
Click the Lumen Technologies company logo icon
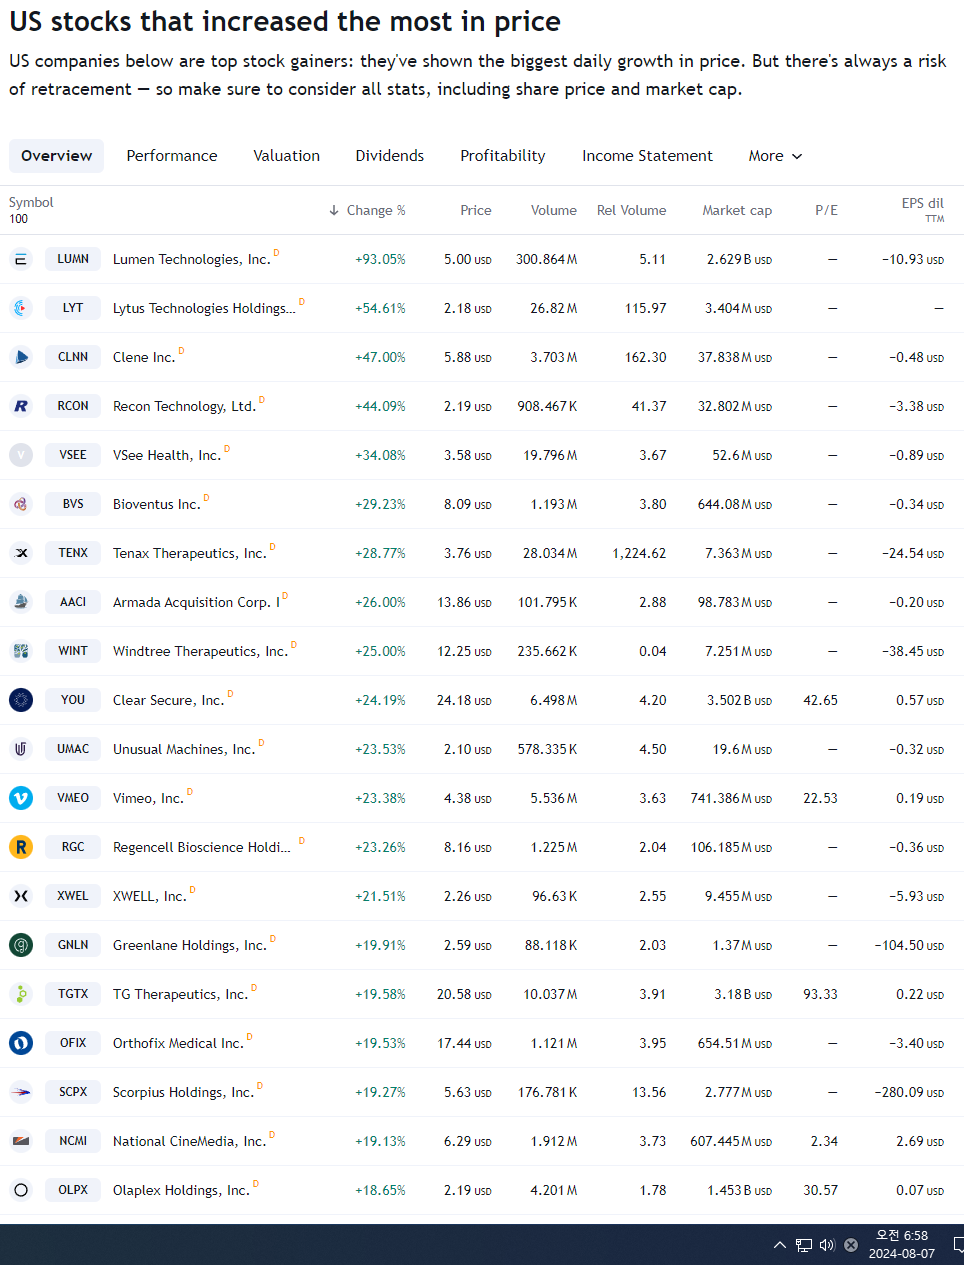[21, 259]
